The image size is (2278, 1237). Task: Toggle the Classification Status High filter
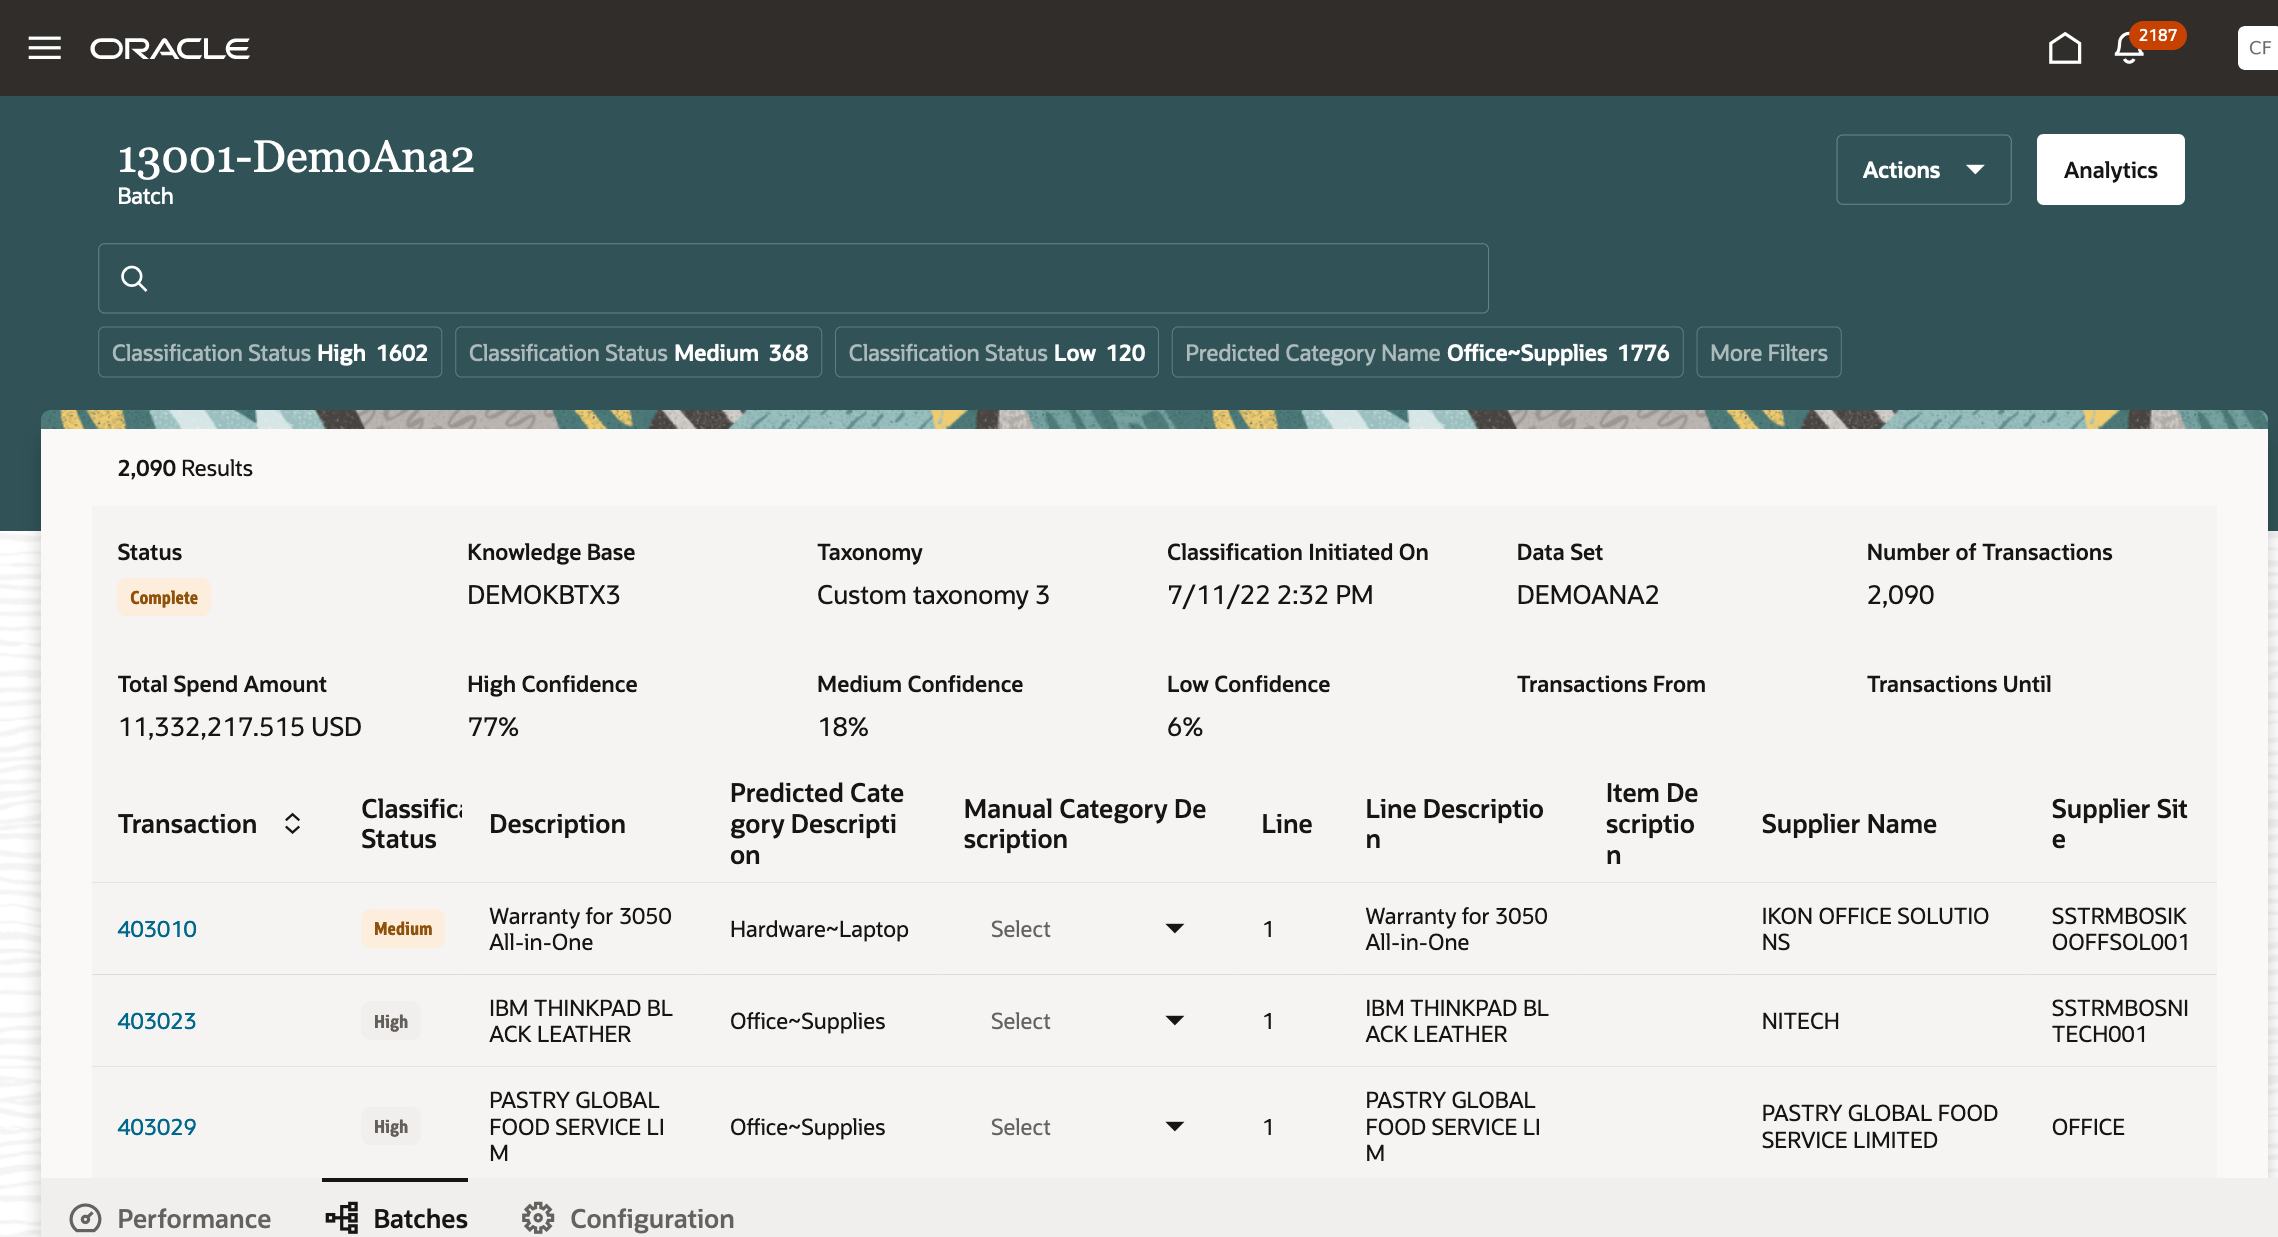(x=270, y=353)
